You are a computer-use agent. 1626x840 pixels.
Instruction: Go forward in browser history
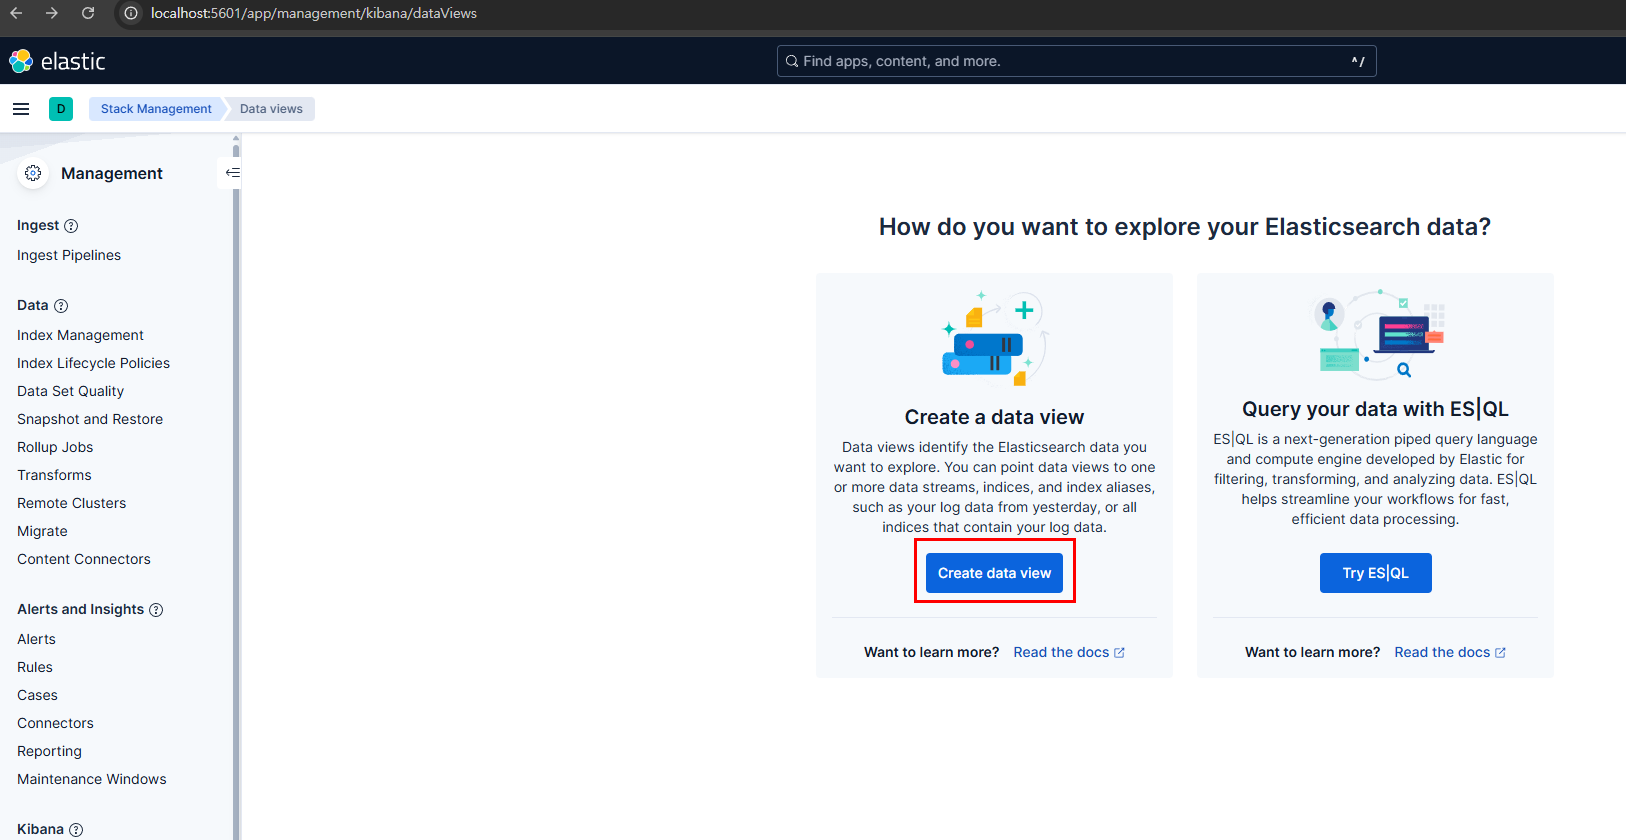tap(52, 13)
